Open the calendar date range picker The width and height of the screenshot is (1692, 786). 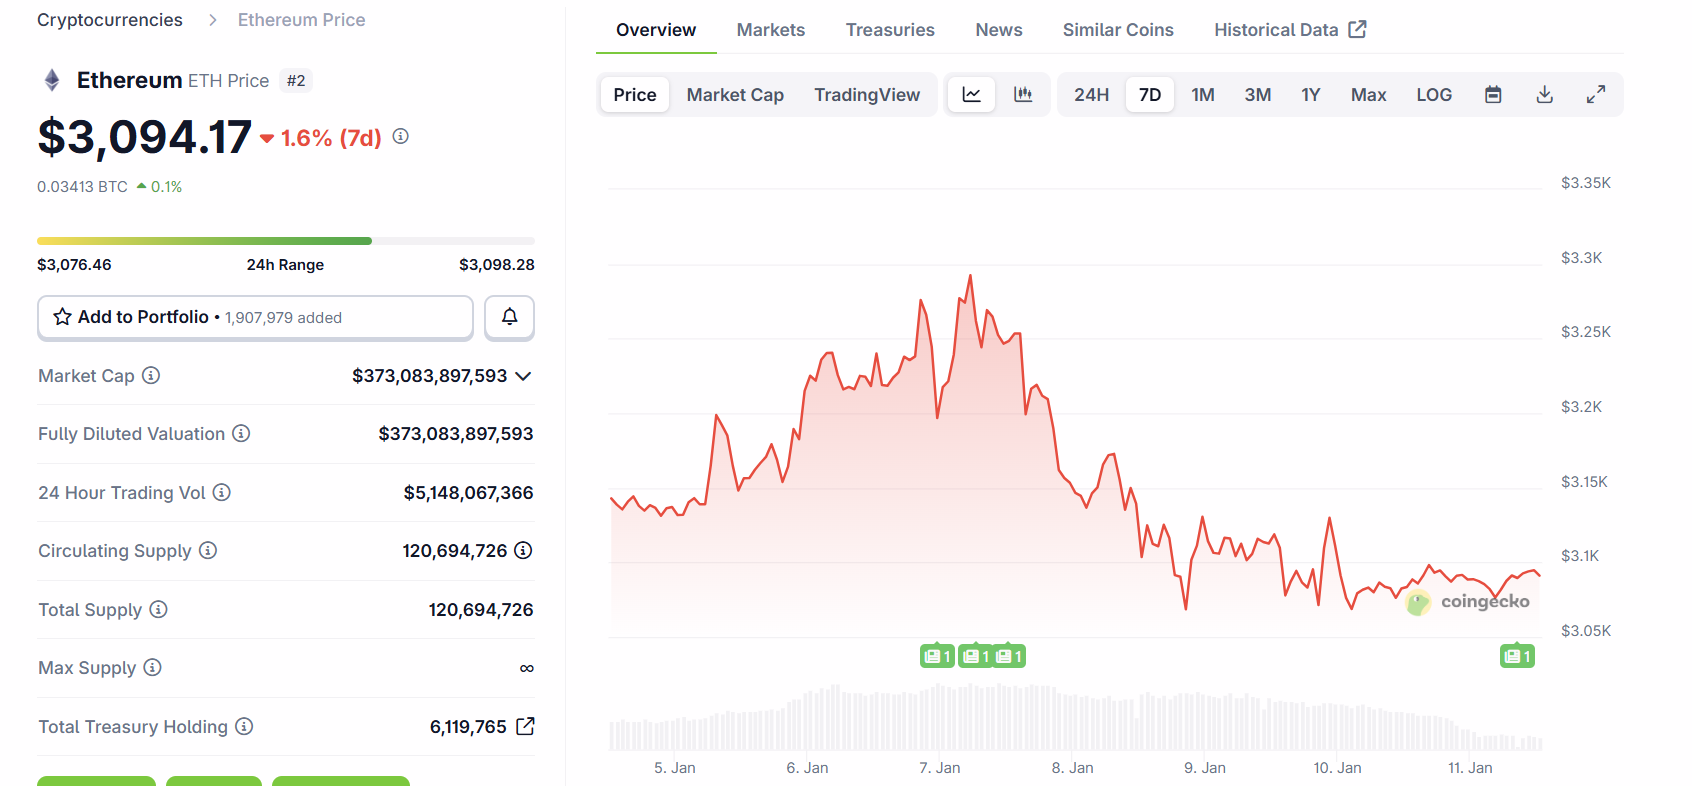point(1493,95)
